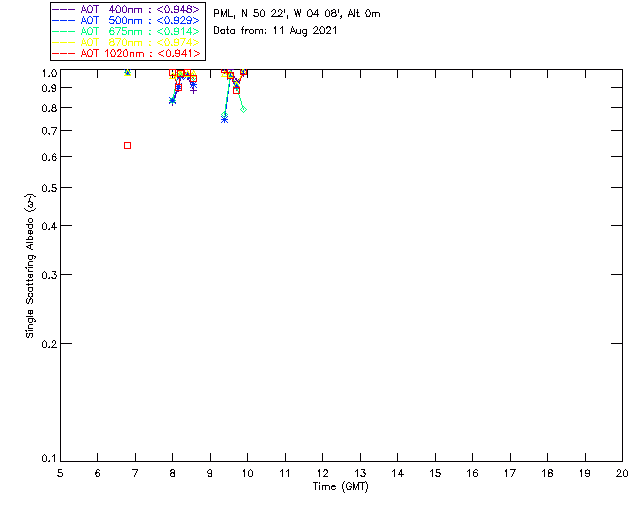Click the y-axis tick label 0.1
This screenshot has width=640, height=512.
pos(49,459)
